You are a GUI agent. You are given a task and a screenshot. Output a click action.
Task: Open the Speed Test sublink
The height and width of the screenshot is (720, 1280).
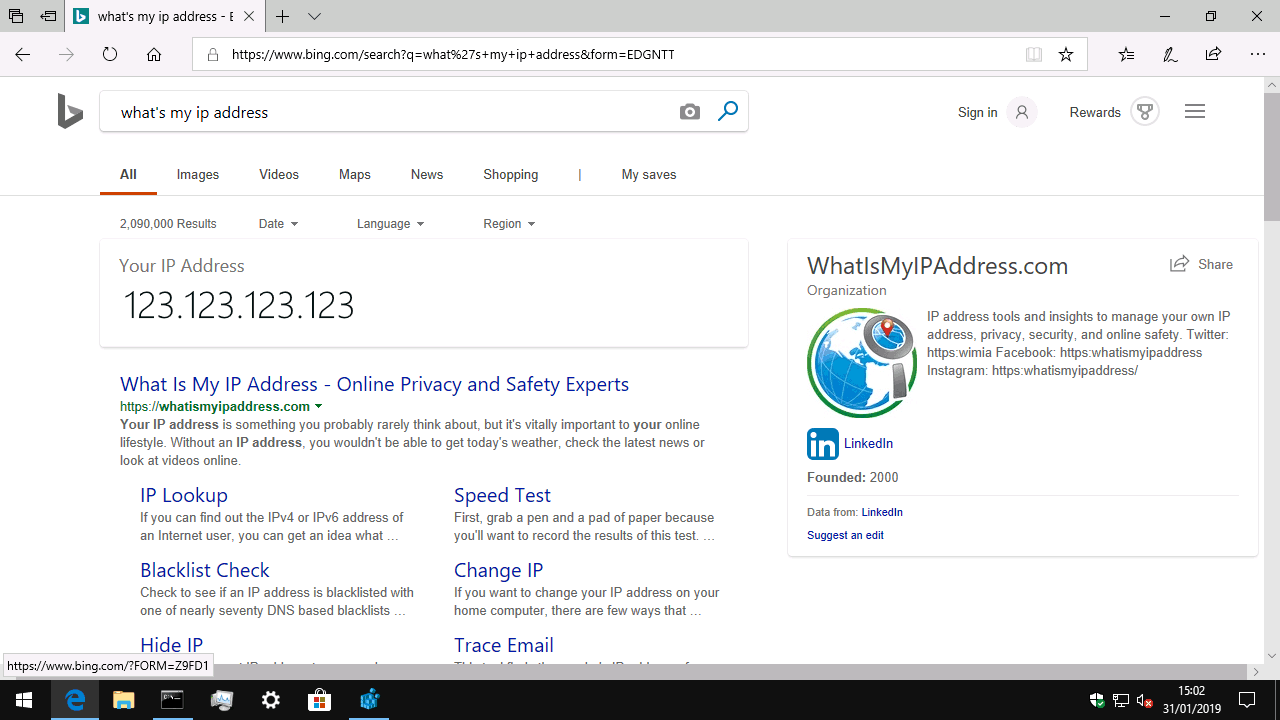click(502, 495)
